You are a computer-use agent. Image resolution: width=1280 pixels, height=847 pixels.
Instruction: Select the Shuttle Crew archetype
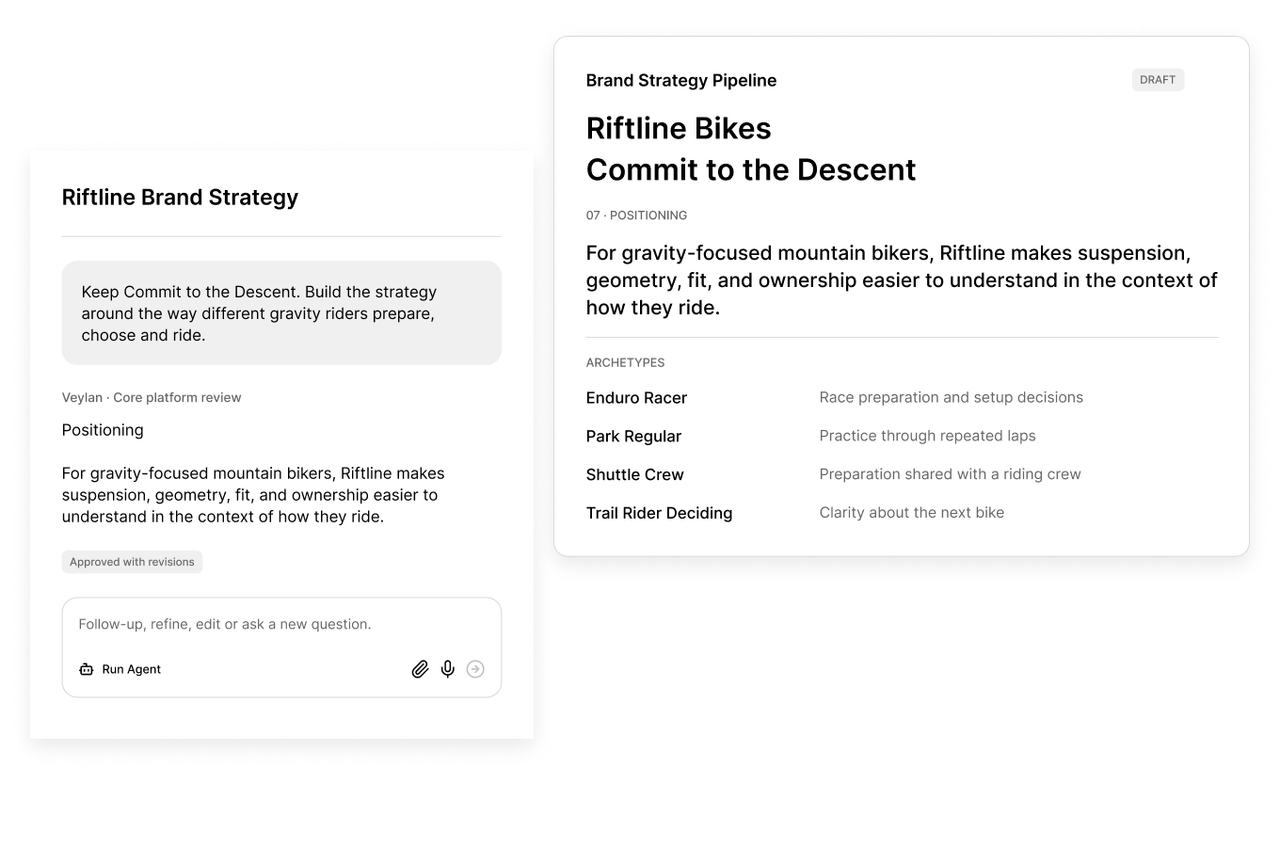tap(635, 475)
